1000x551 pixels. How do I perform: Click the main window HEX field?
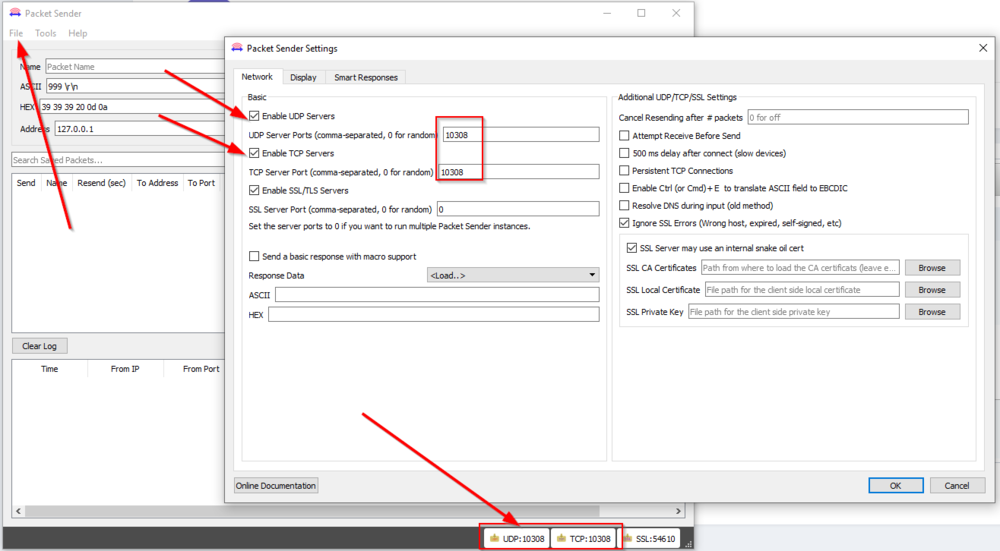[x=133, y=107]
